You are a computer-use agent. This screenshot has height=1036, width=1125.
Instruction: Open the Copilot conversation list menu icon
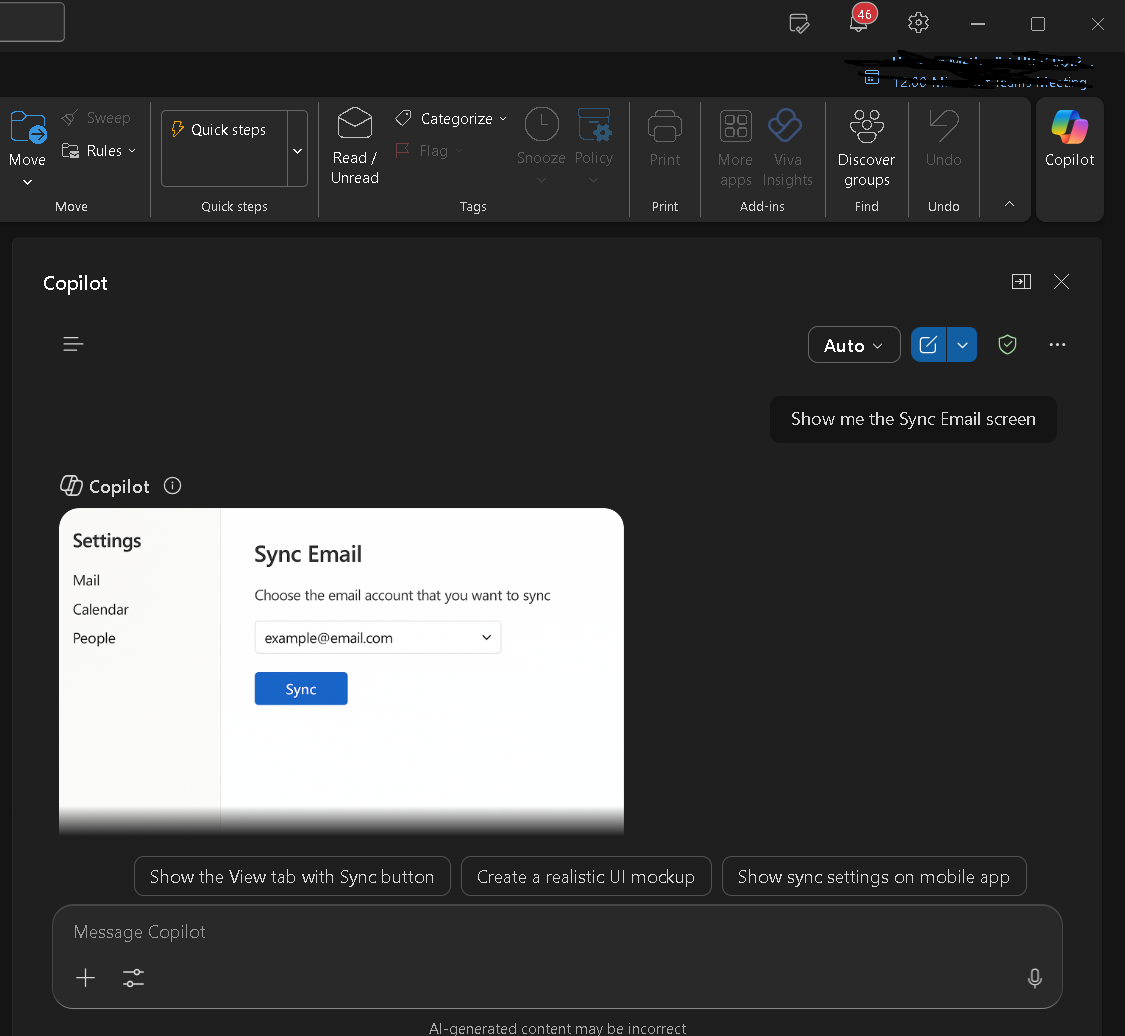(73, 344)
